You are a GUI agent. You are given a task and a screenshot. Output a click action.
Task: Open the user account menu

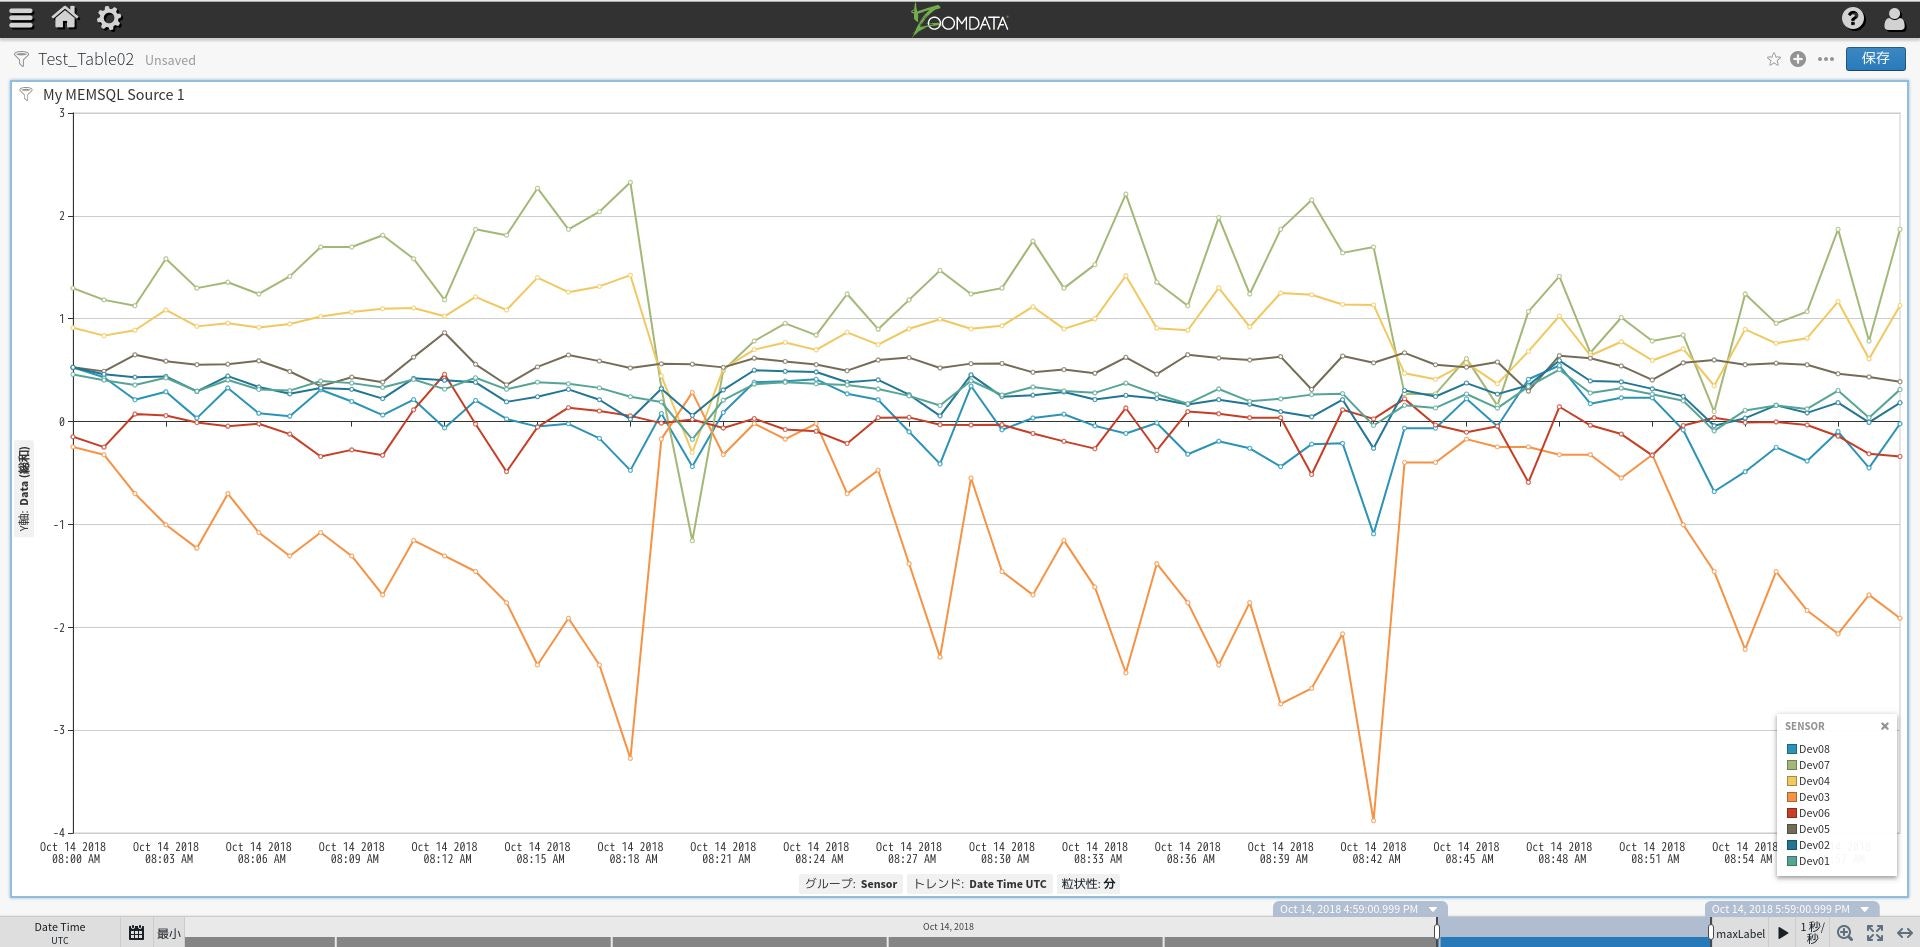coord(1894,18)
